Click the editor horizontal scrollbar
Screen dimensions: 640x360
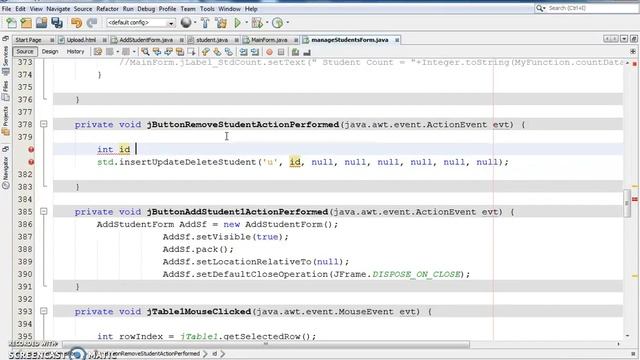pos(265,344)
